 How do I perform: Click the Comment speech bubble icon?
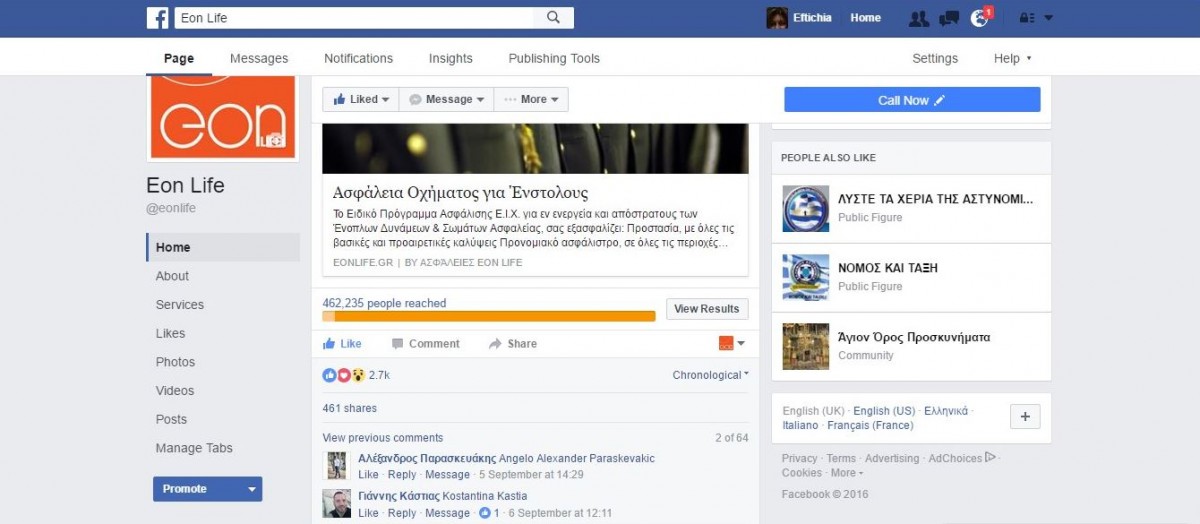398,343
